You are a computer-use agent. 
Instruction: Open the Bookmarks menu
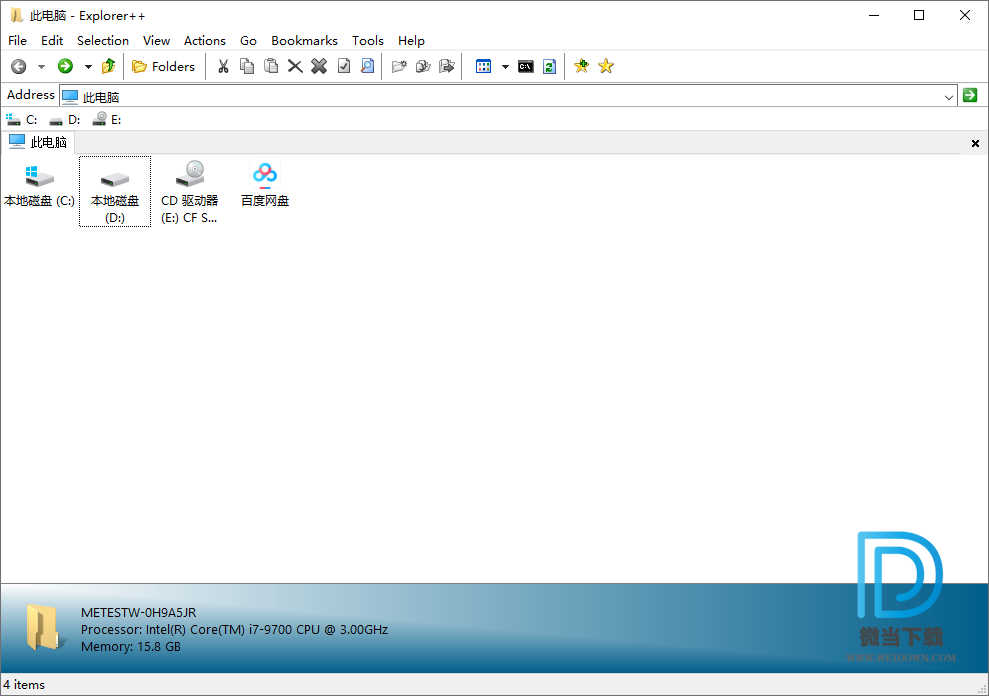click(x=304, y=41)
